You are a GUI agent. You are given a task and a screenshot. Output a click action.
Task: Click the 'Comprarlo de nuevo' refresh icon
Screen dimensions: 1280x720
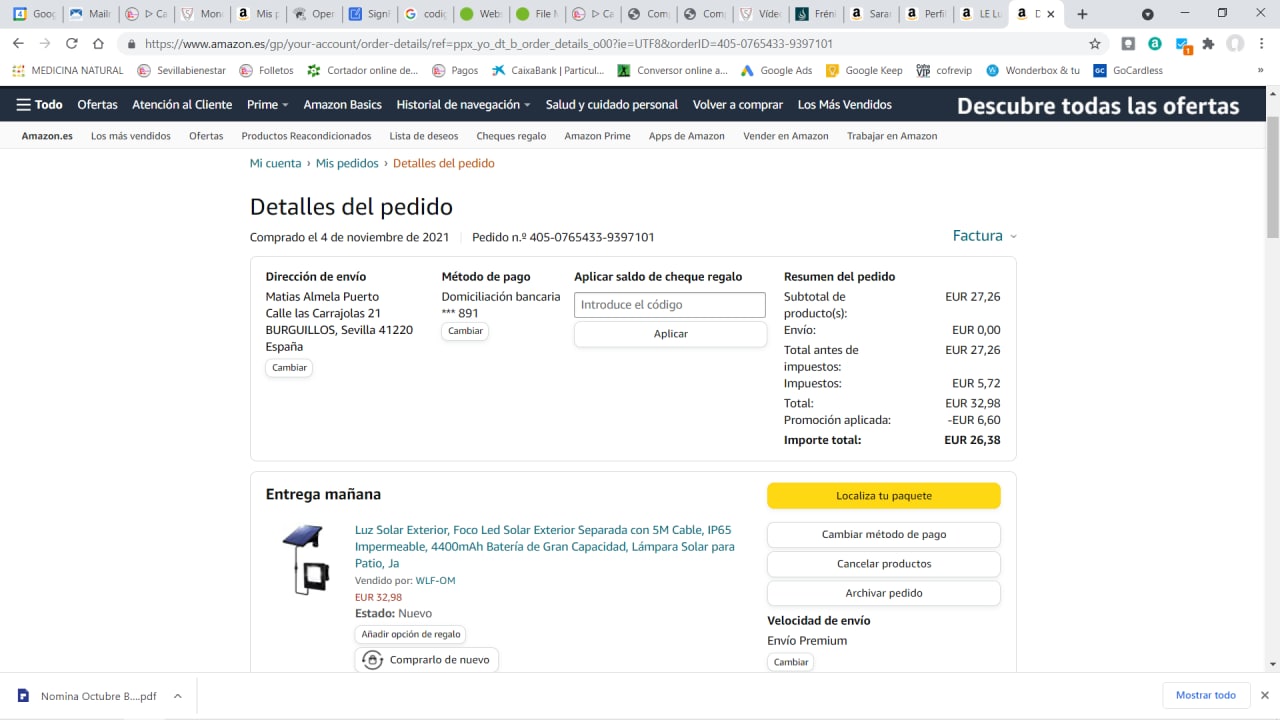point(373,660)
